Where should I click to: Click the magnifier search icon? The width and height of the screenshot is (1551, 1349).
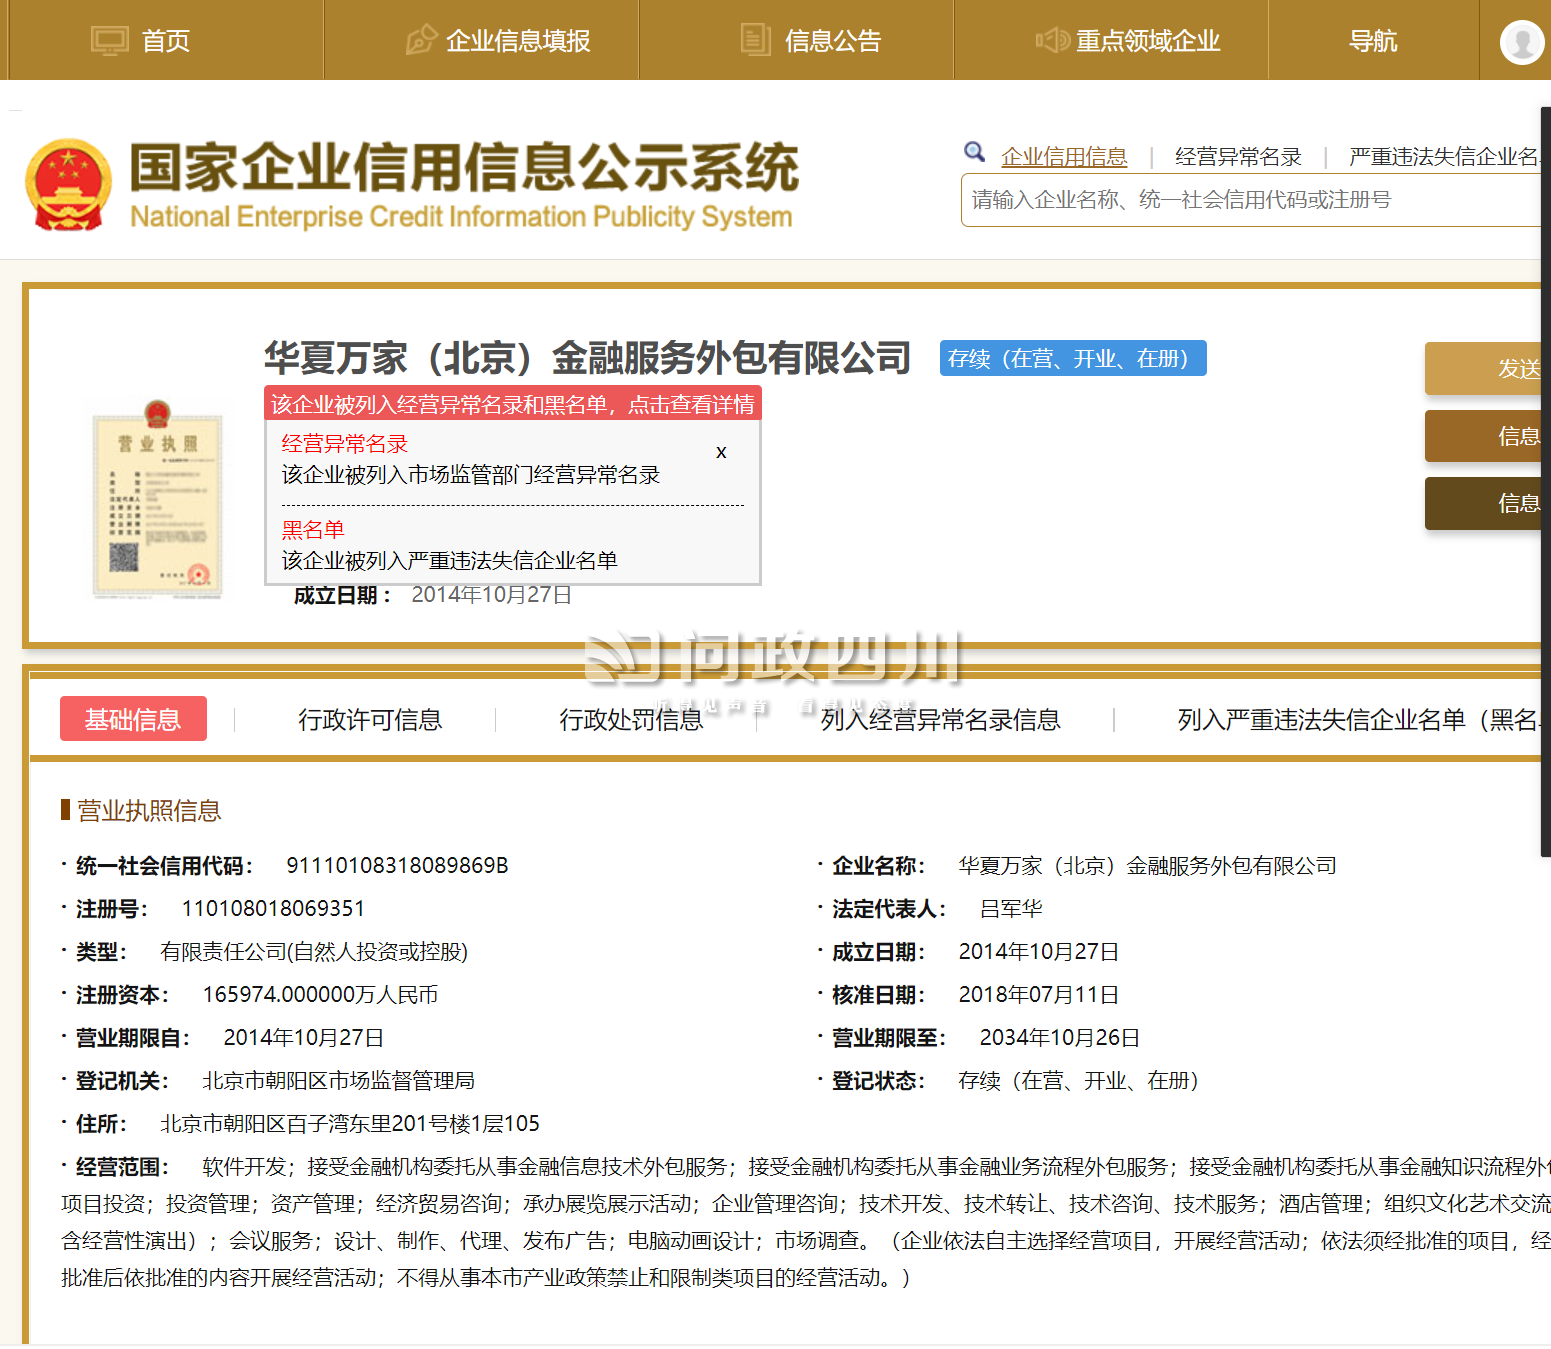pyautogui.click(x=974, y=152)
